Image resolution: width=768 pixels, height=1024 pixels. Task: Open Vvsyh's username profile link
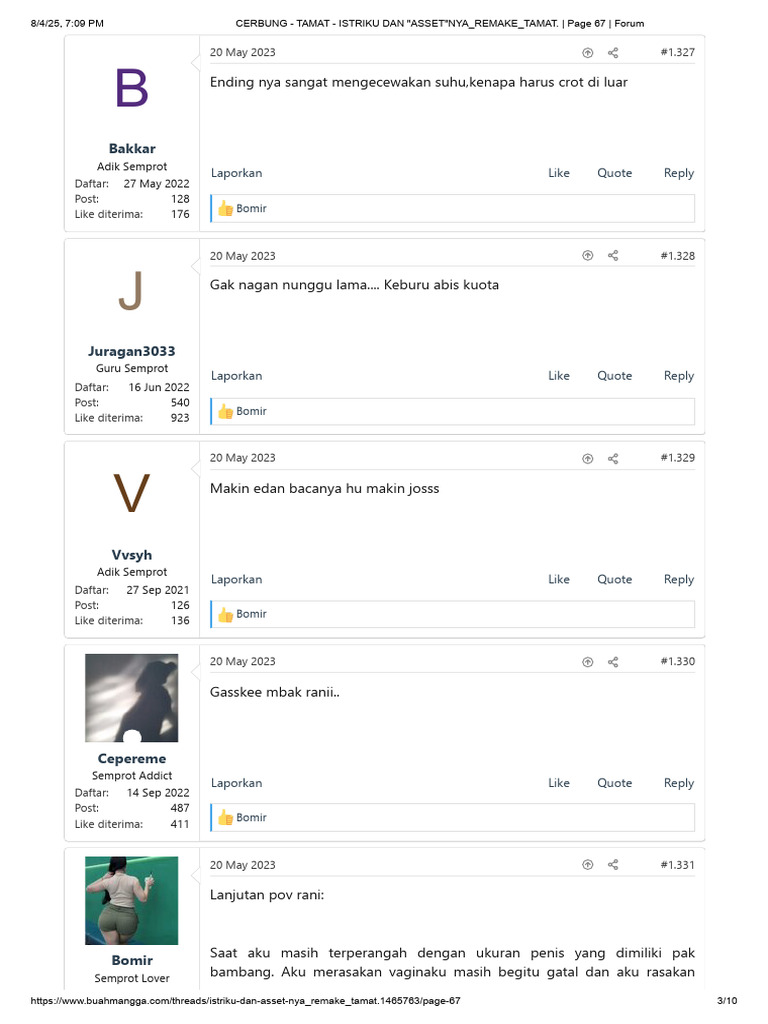(132, 555)
